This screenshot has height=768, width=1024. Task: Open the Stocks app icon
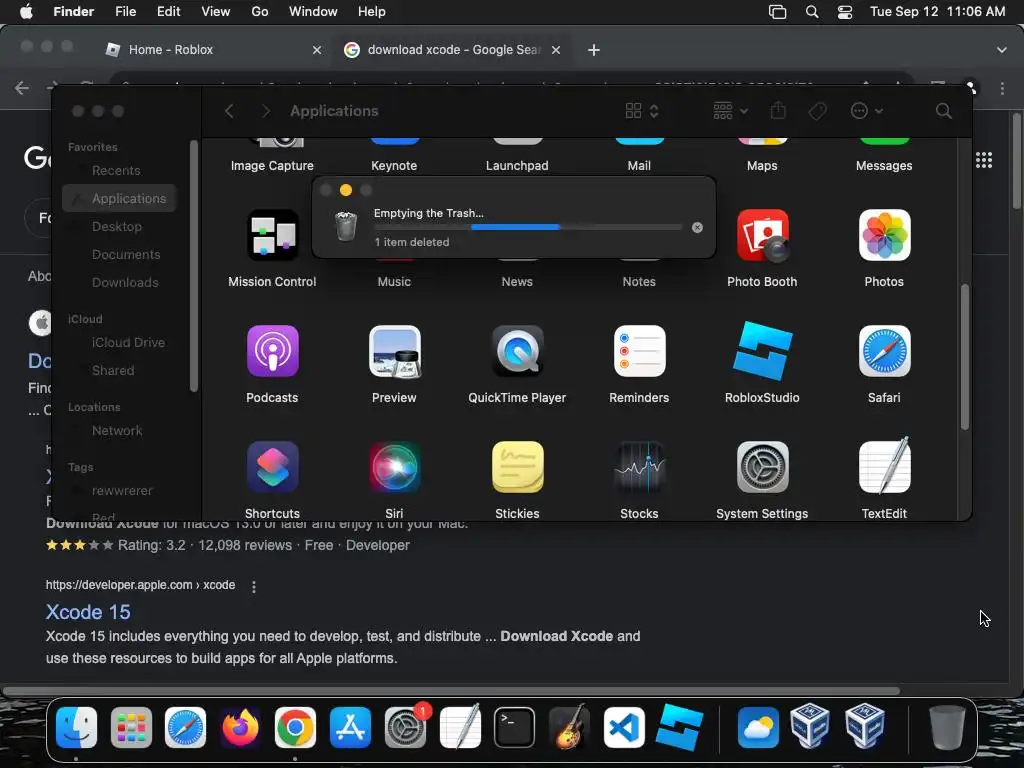coord(639,467)
